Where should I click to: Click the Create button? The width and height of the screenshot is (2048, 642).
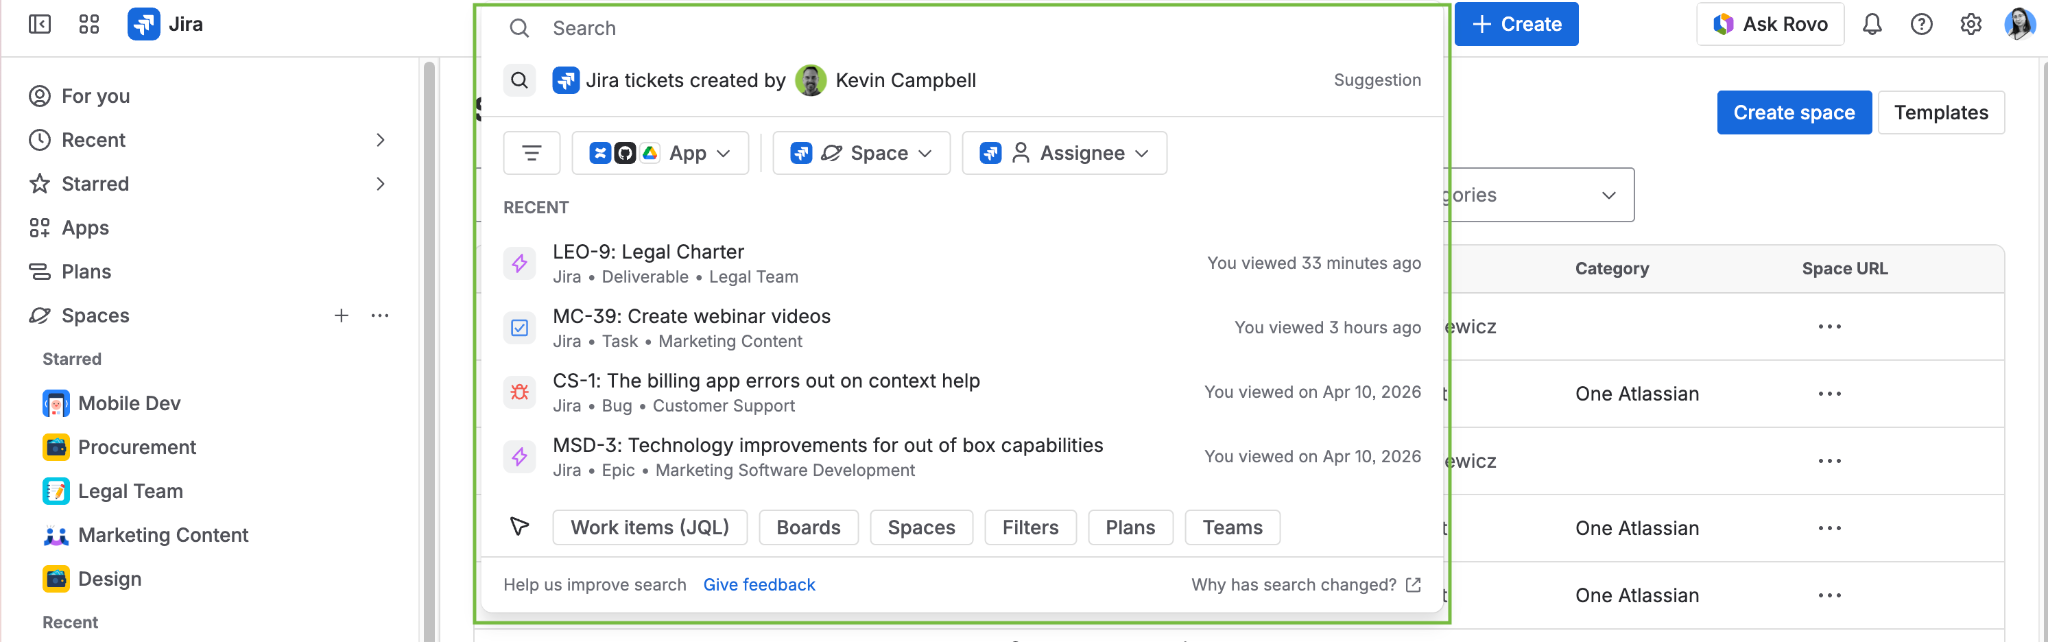(x=1516, y=24)
